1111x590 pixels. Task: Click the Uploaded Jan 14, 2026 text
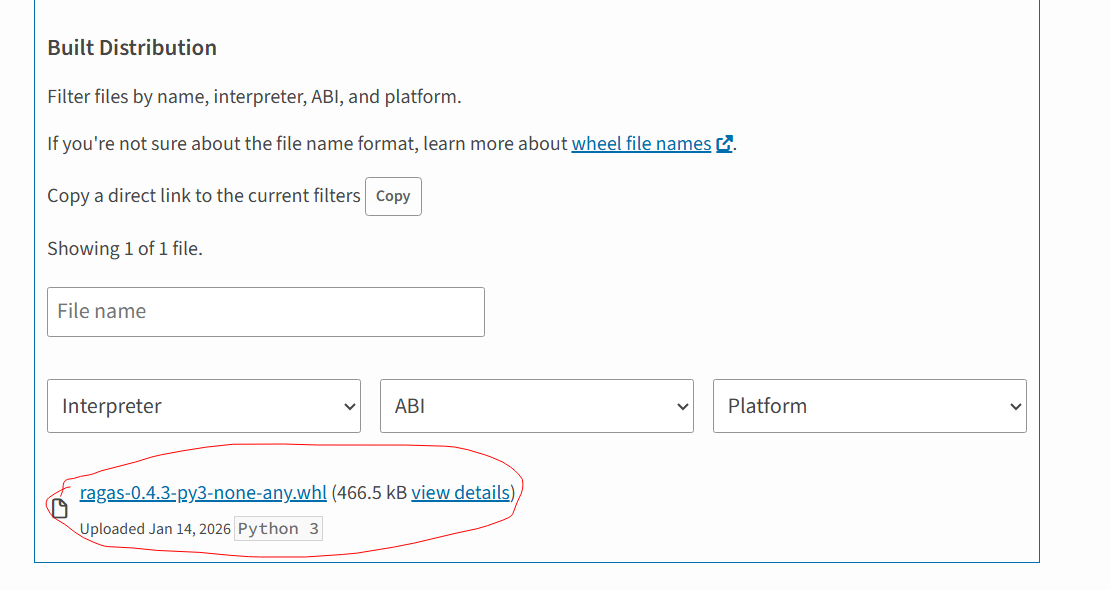[x=155, y=529]
